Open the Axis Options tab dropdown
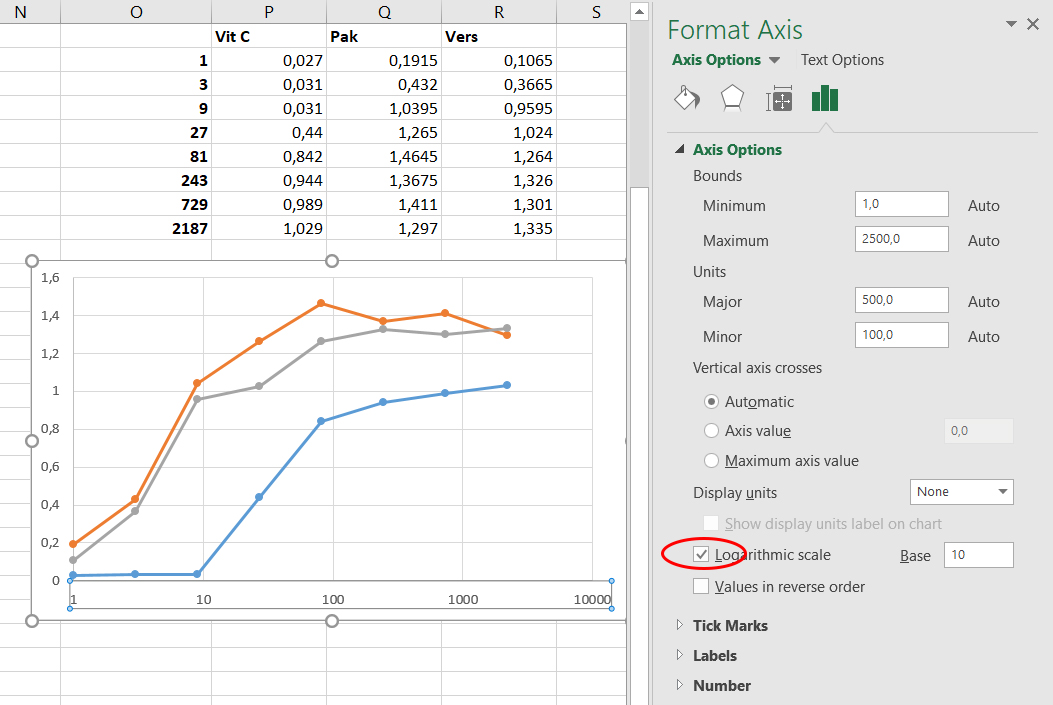1053x705 pixels. tap(775, 61)
